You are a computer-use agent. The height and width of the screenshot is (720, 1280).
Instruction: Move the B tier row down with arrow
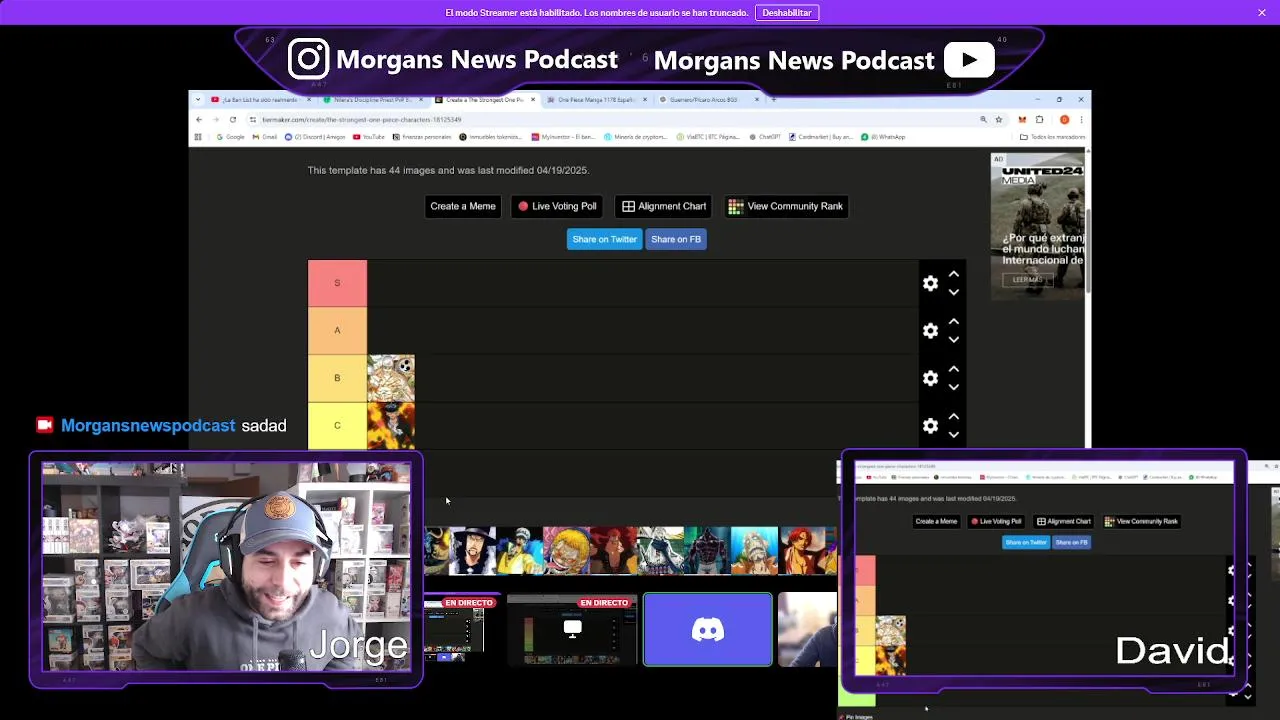pos(954,387)
